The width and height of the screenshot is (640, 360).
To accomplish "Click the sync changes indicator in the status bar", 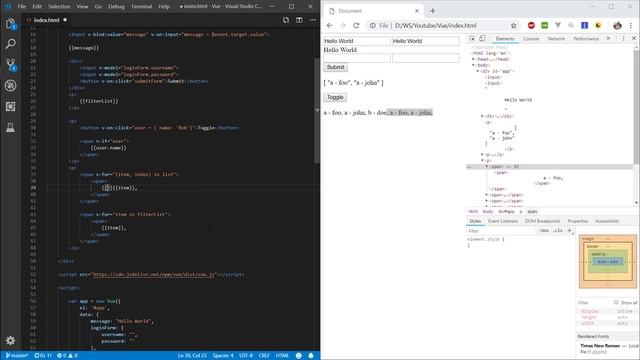I will [43, 356].
